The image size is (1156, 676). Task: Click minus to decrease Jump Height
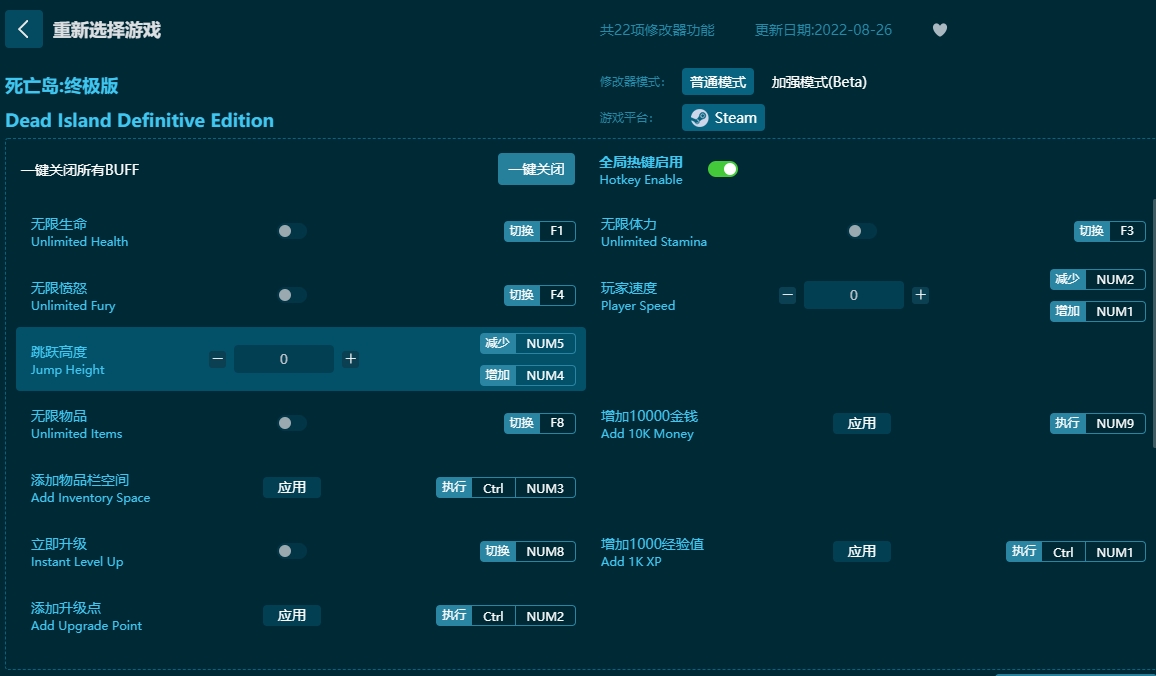click(217, 358)
